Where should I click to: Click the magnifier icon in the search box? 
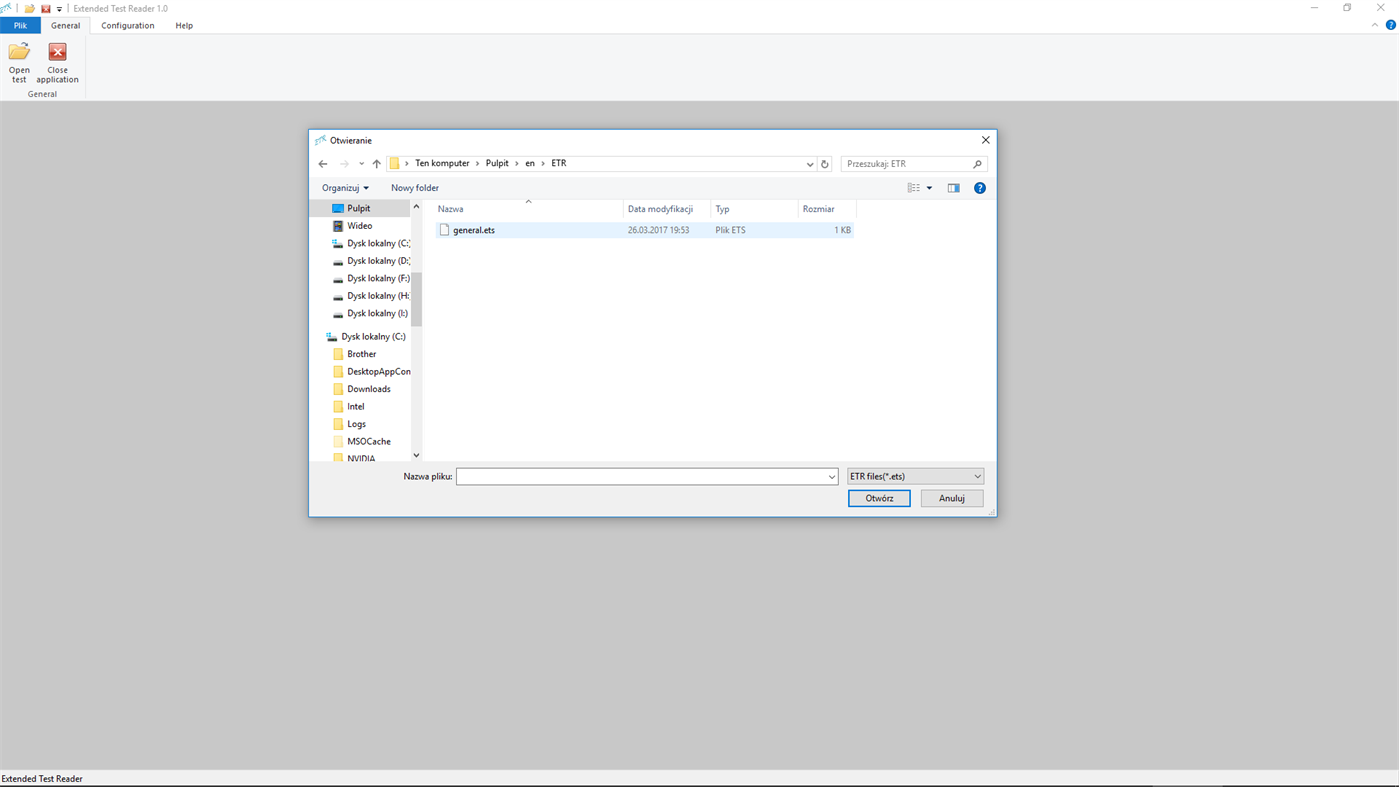click(x=977, y=163)
